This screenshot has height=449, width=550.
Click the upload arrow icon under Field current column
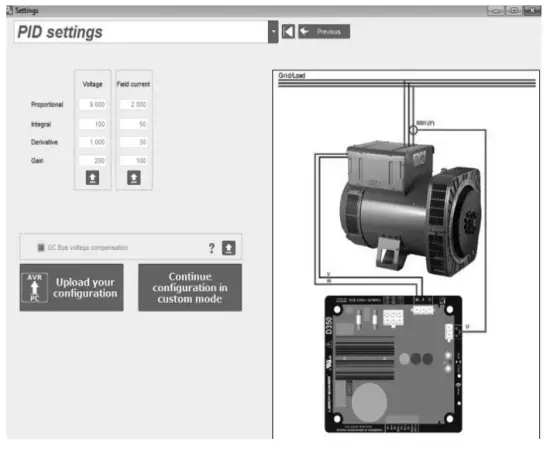pos(134,178)
